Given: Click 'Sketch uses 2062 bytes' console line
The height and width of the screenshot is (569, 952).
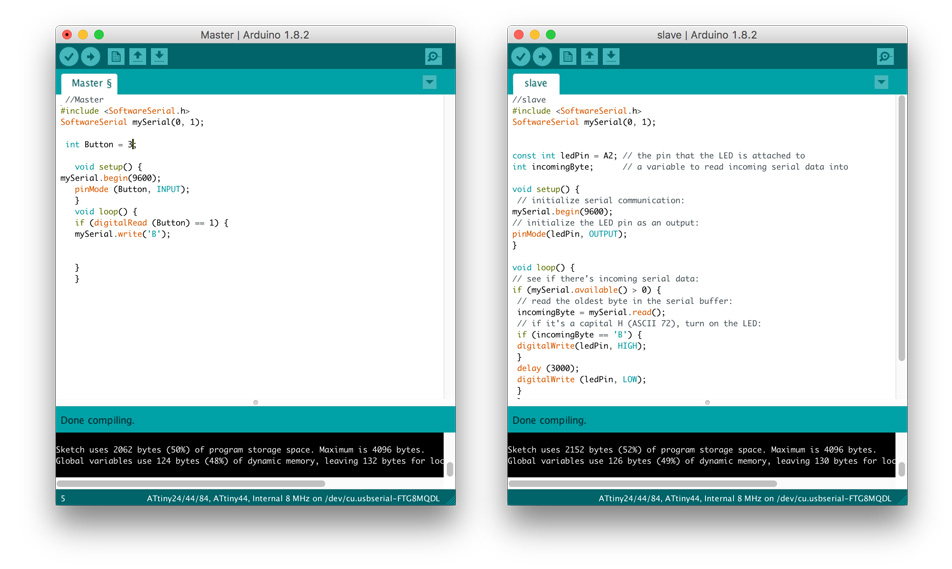Looking at the screenshot, I should pyautogui.click(x=239, y=450).
